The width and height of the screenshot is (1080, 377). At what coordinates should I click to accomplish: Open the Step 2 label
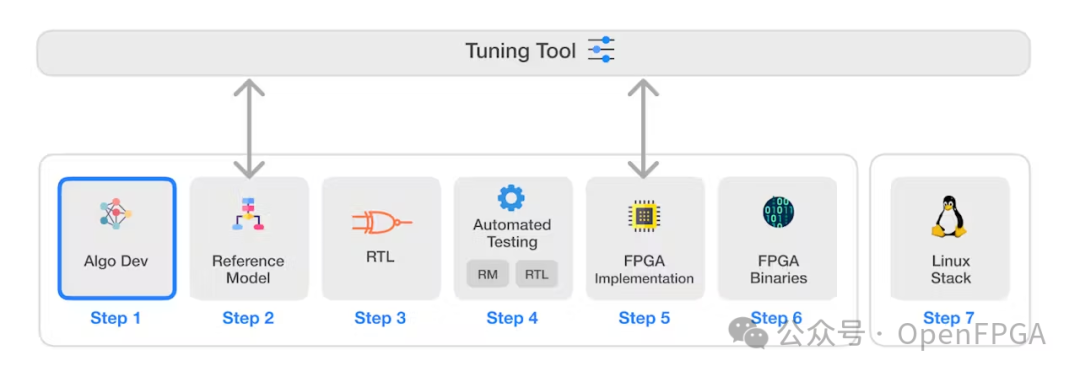coord(248,318)
